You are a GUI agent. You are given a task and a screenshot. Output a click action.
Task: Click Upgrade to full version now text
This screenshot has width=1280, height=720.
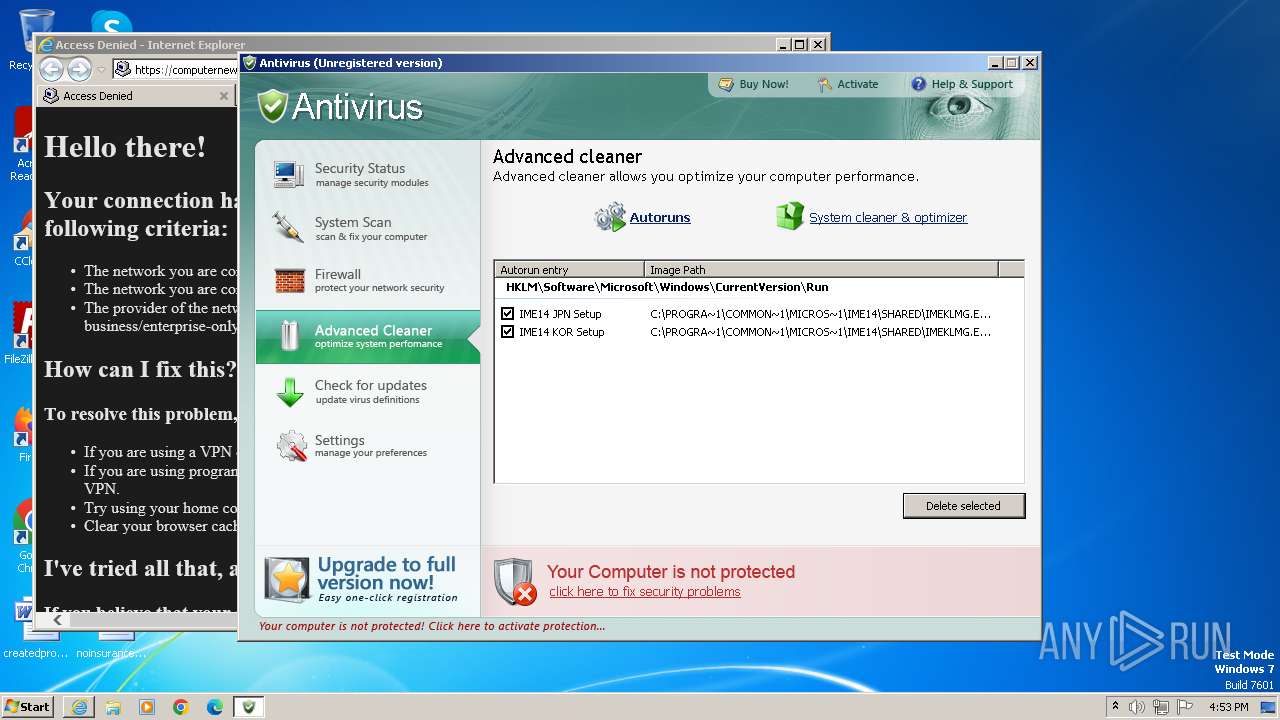click(x=386, y=573)
